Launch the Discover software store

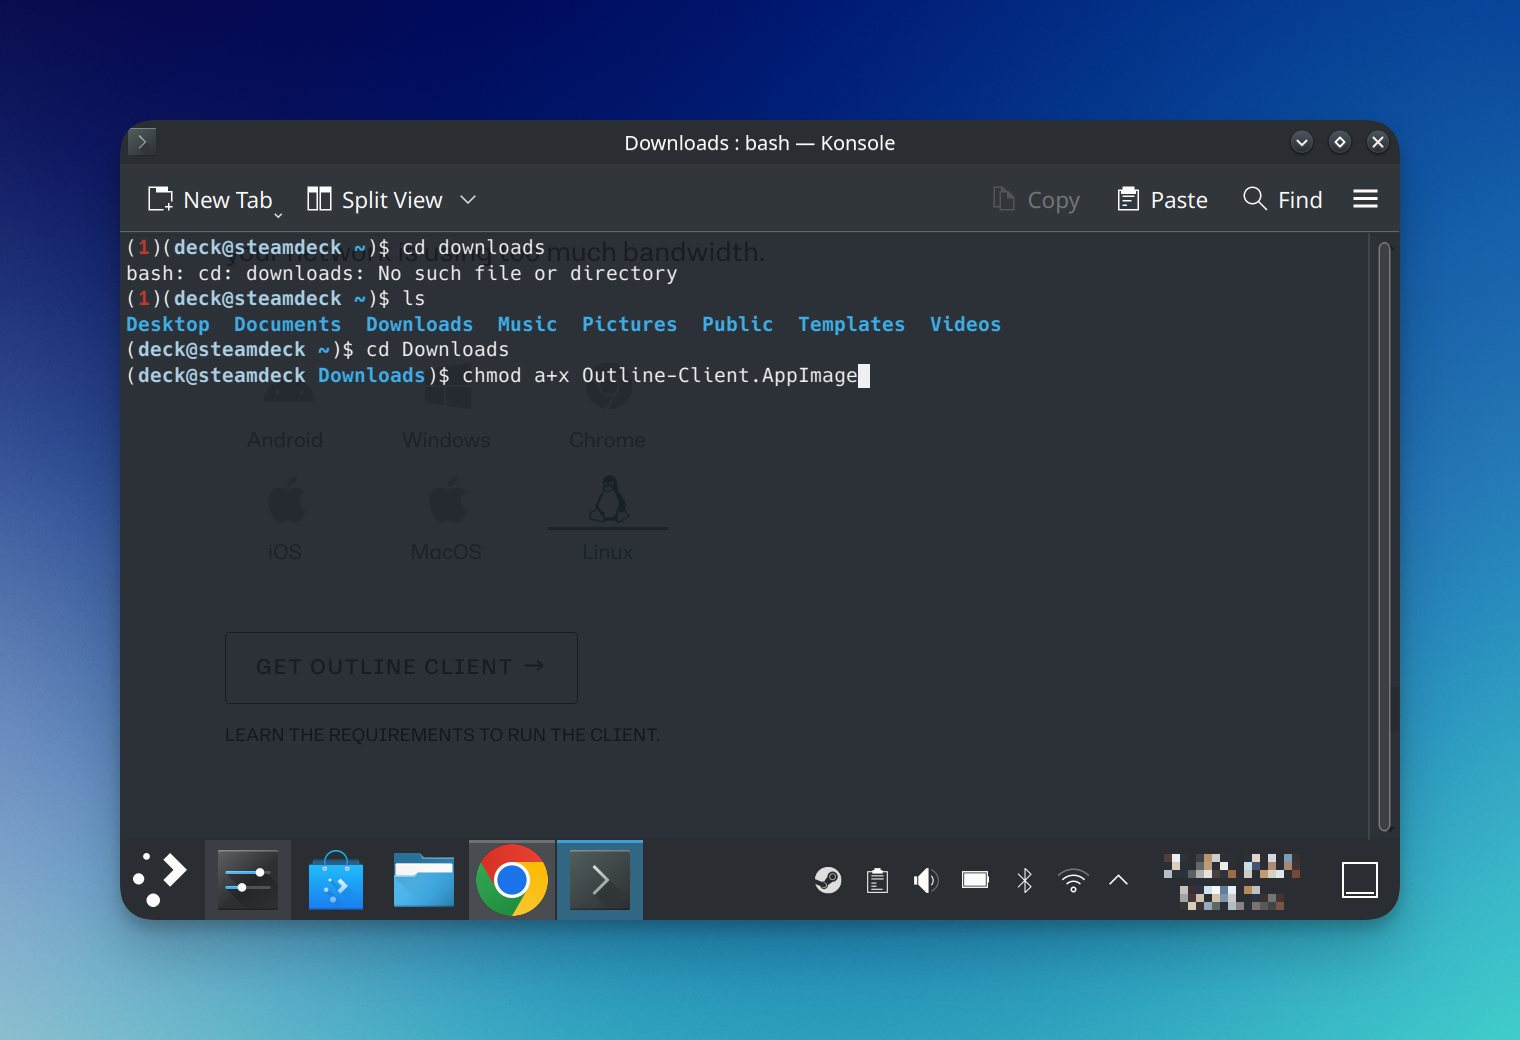pos(336,880)
